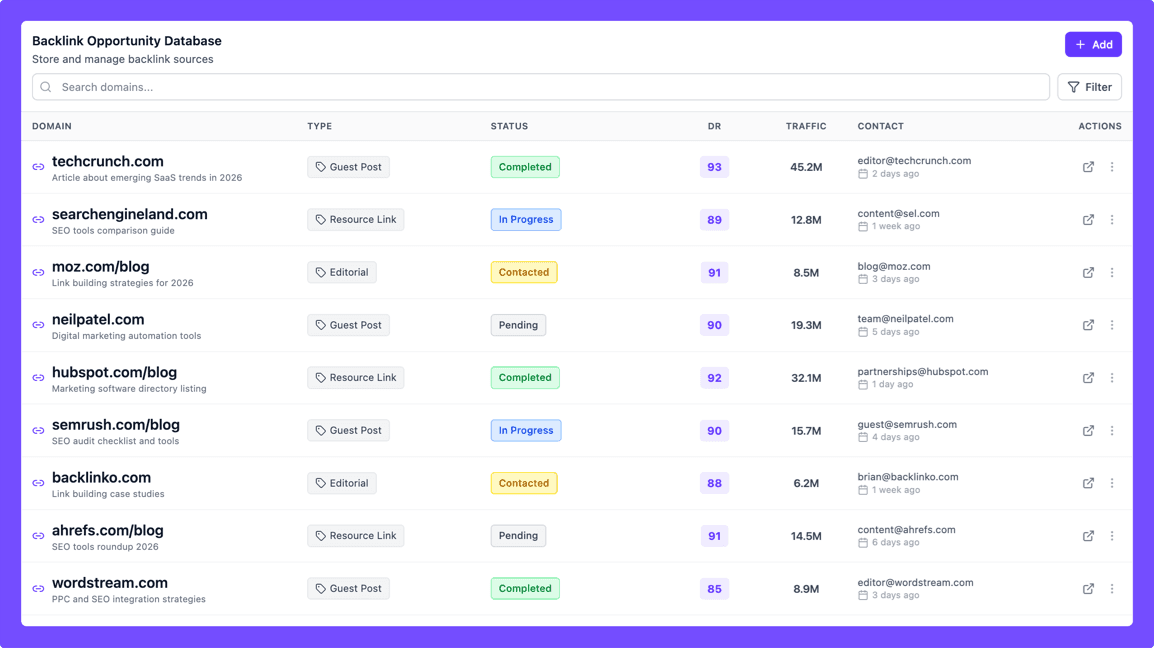Select the Completed status on techcrunch.com
Viewport: 1154px width, 648px height.
[x=525, y=167]
